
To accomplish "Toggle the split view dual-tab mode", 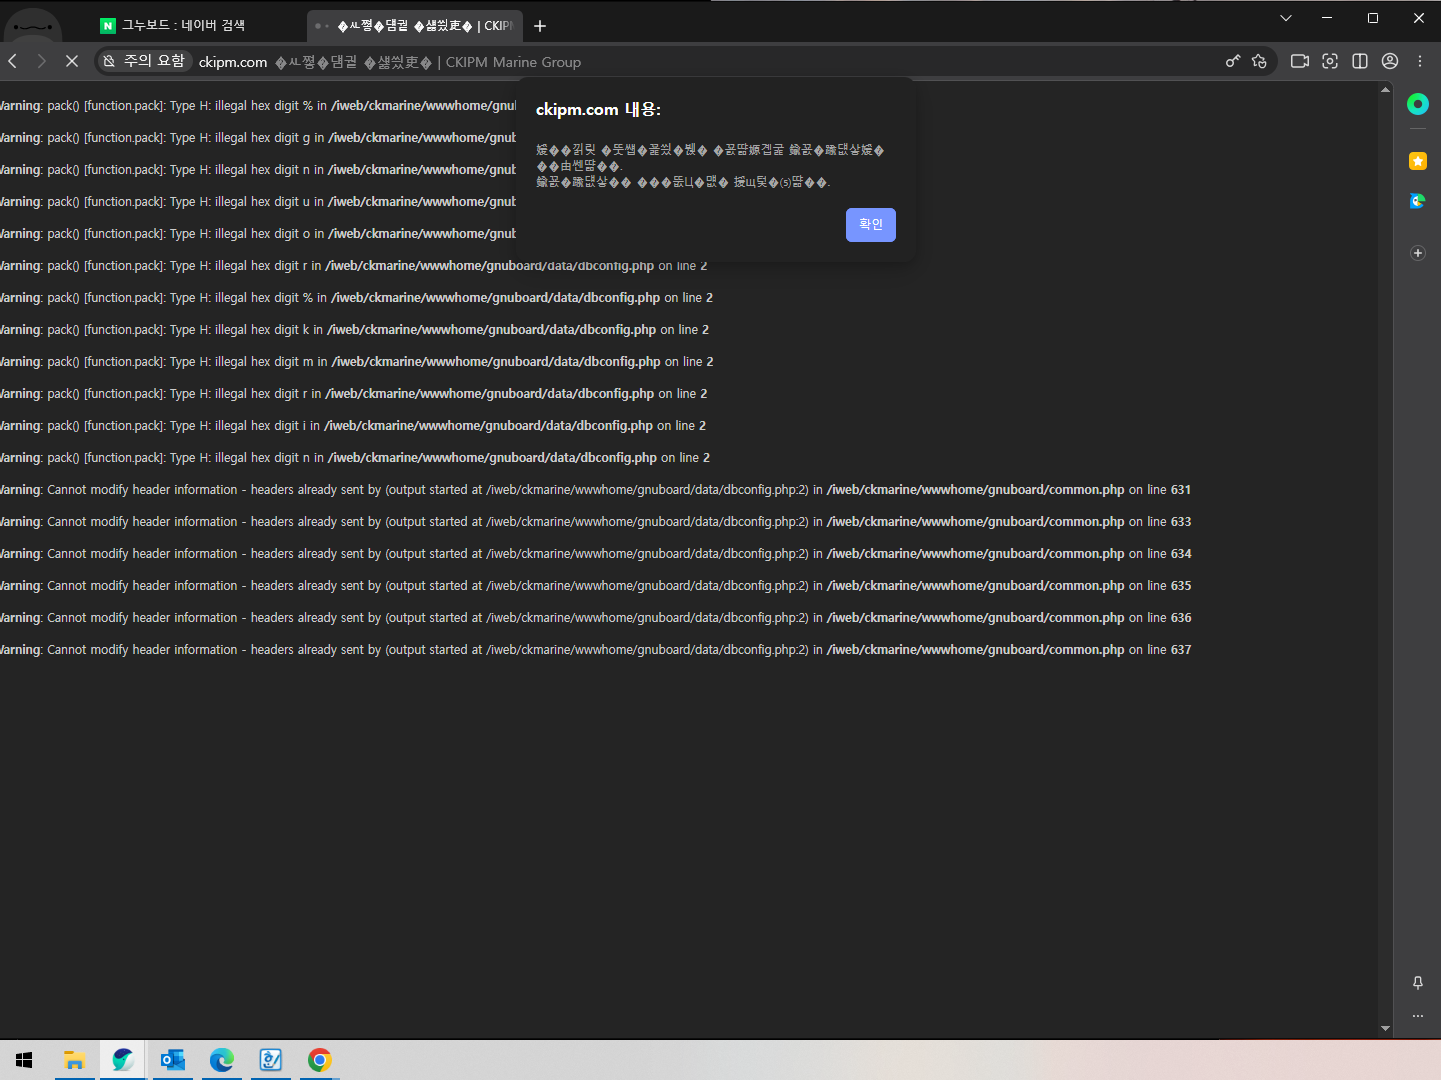I will pyautogui.click(x=1359, y=62).
